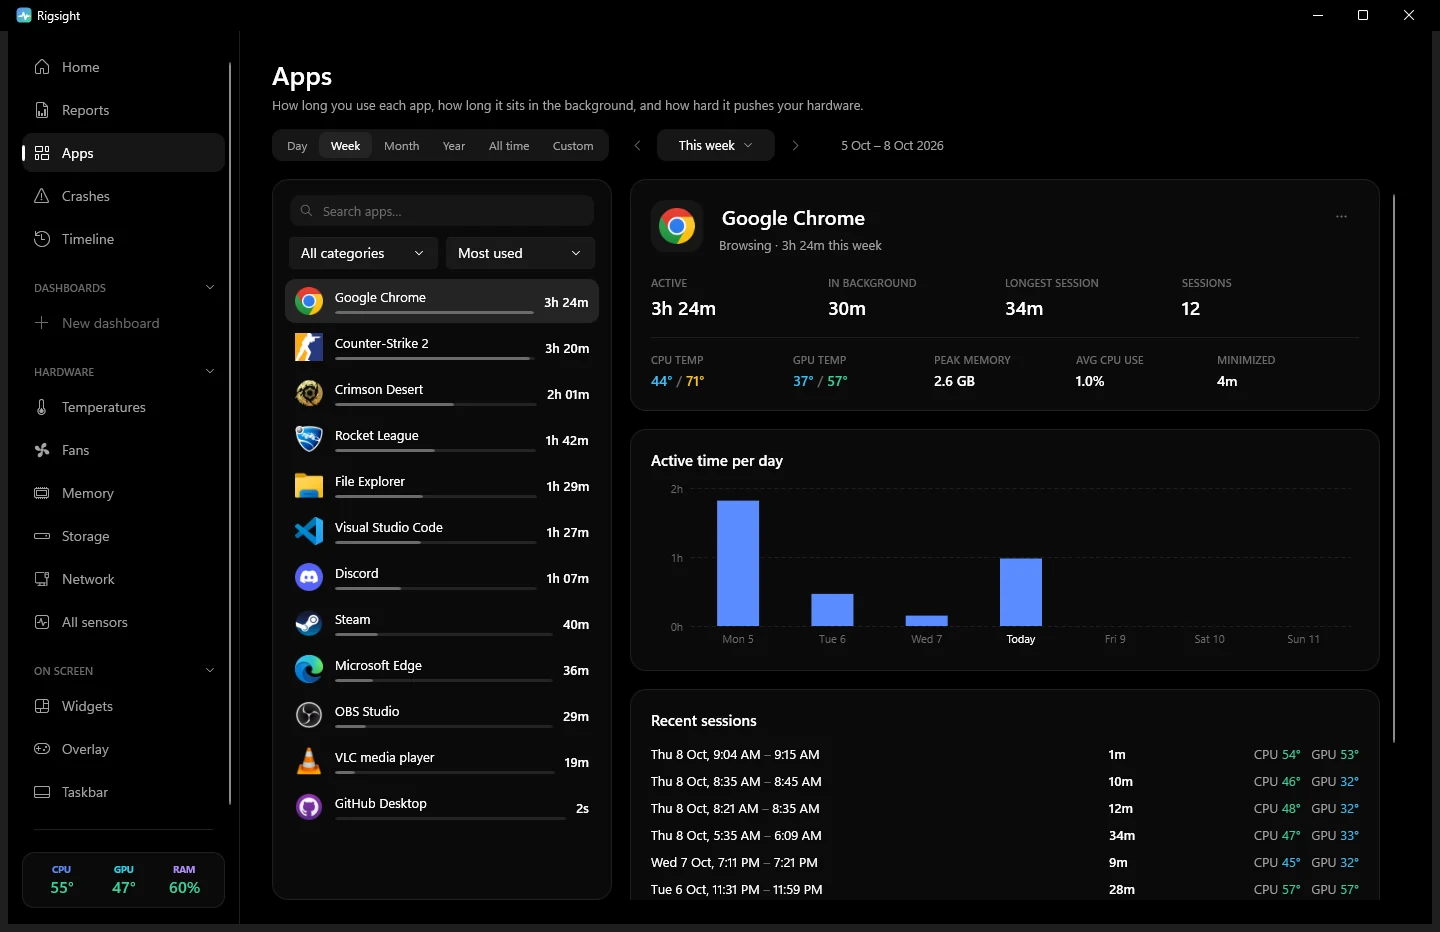Click the Discord app icon in the list
This screenshot has width=1440, height=932.
[x=309, y=578]
